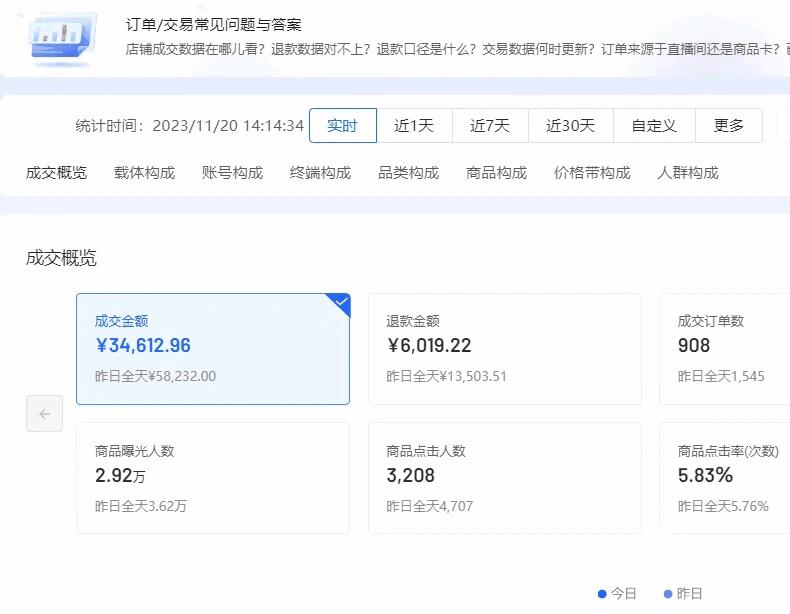Toggle the 昨日 legend dot
Viewport: 790px width, 614px height.
668,594
